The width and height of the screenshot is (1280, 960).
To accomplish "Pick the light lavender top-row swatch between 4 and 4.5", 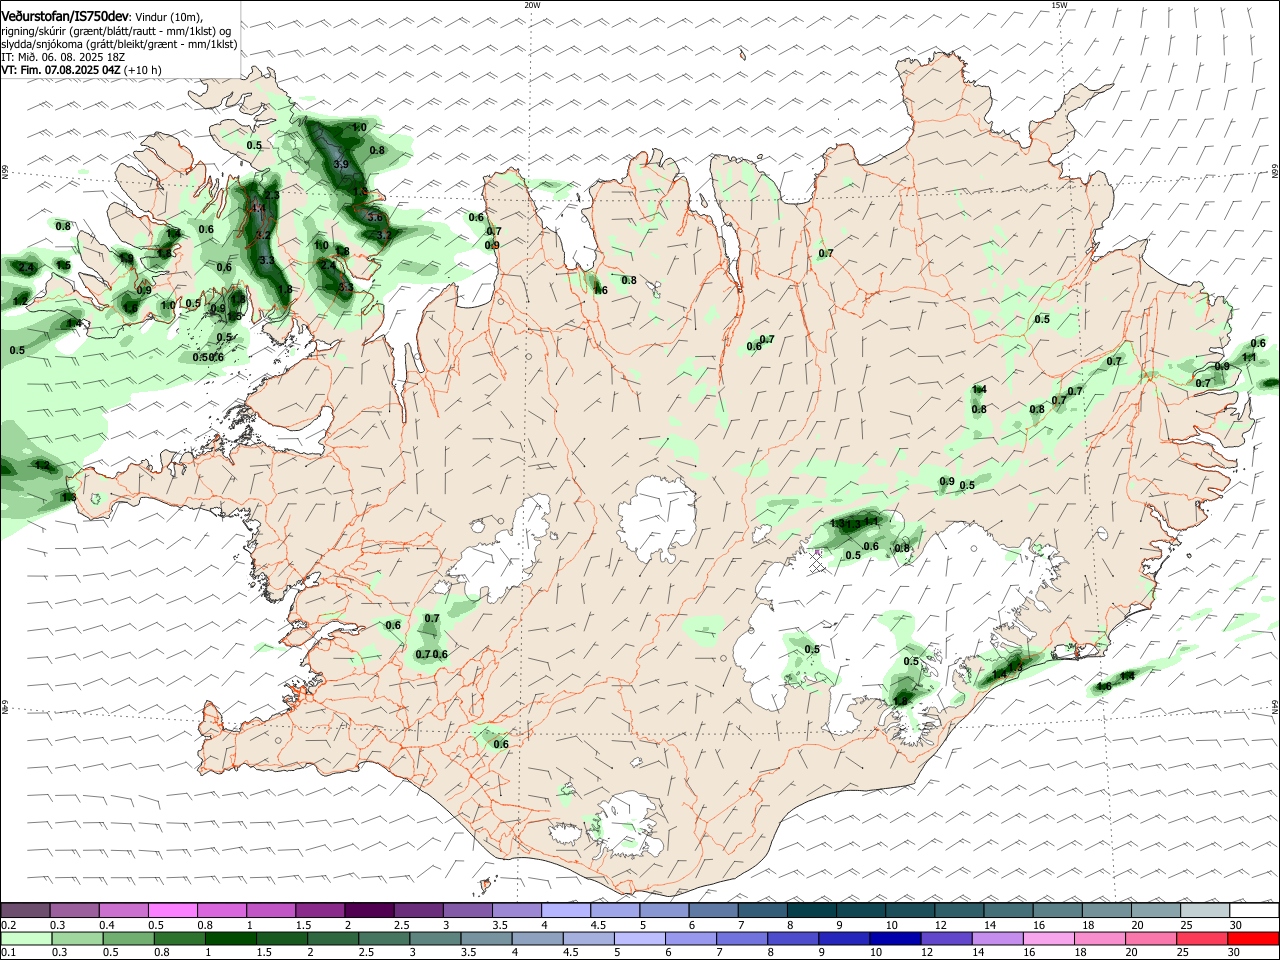I will tap(565, 910).
